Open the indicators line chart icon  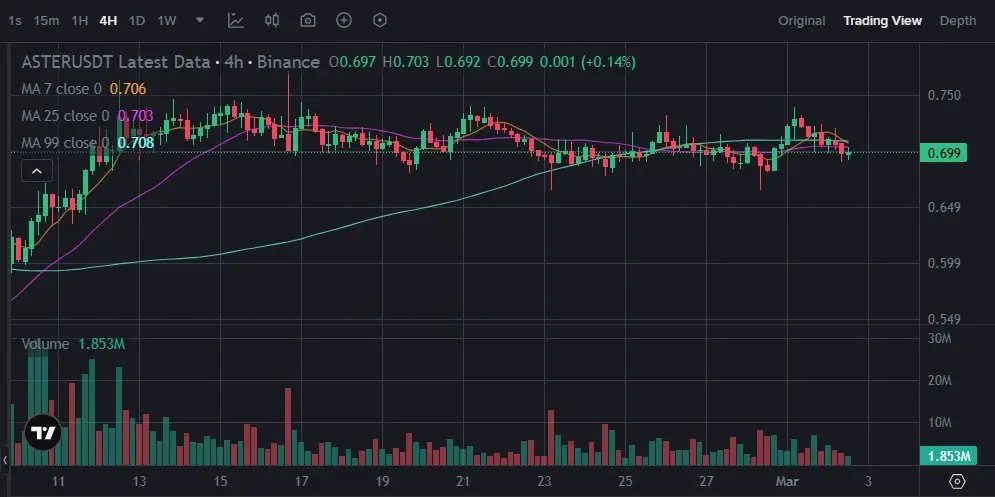[x=236, y=20]
